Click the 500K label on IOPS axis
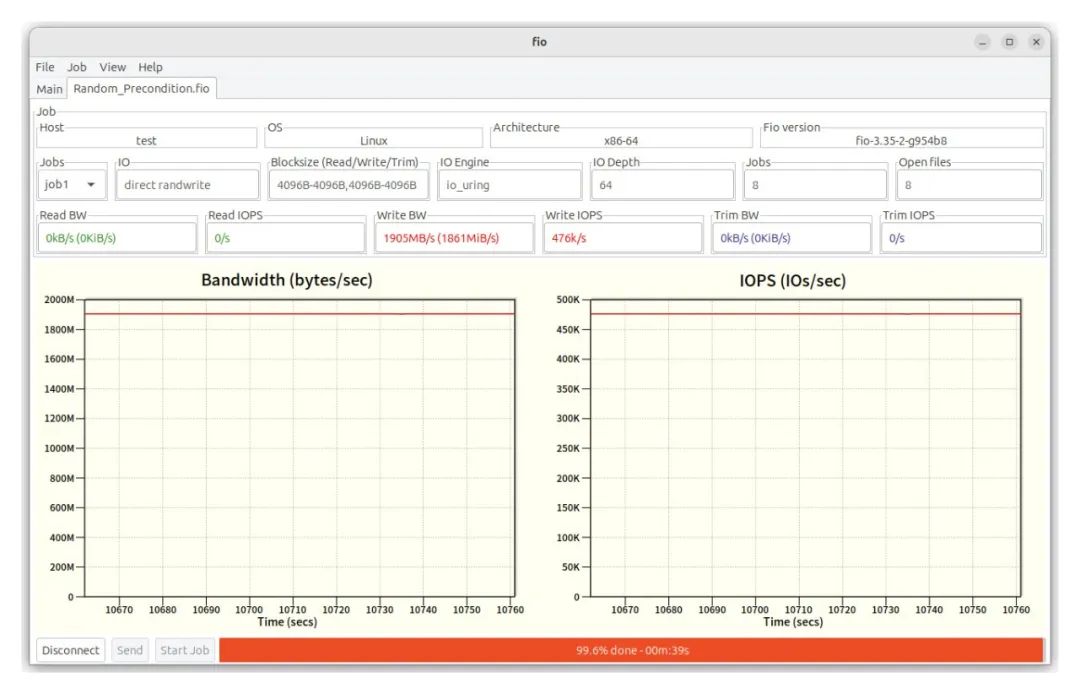 (x=568, y=299)
